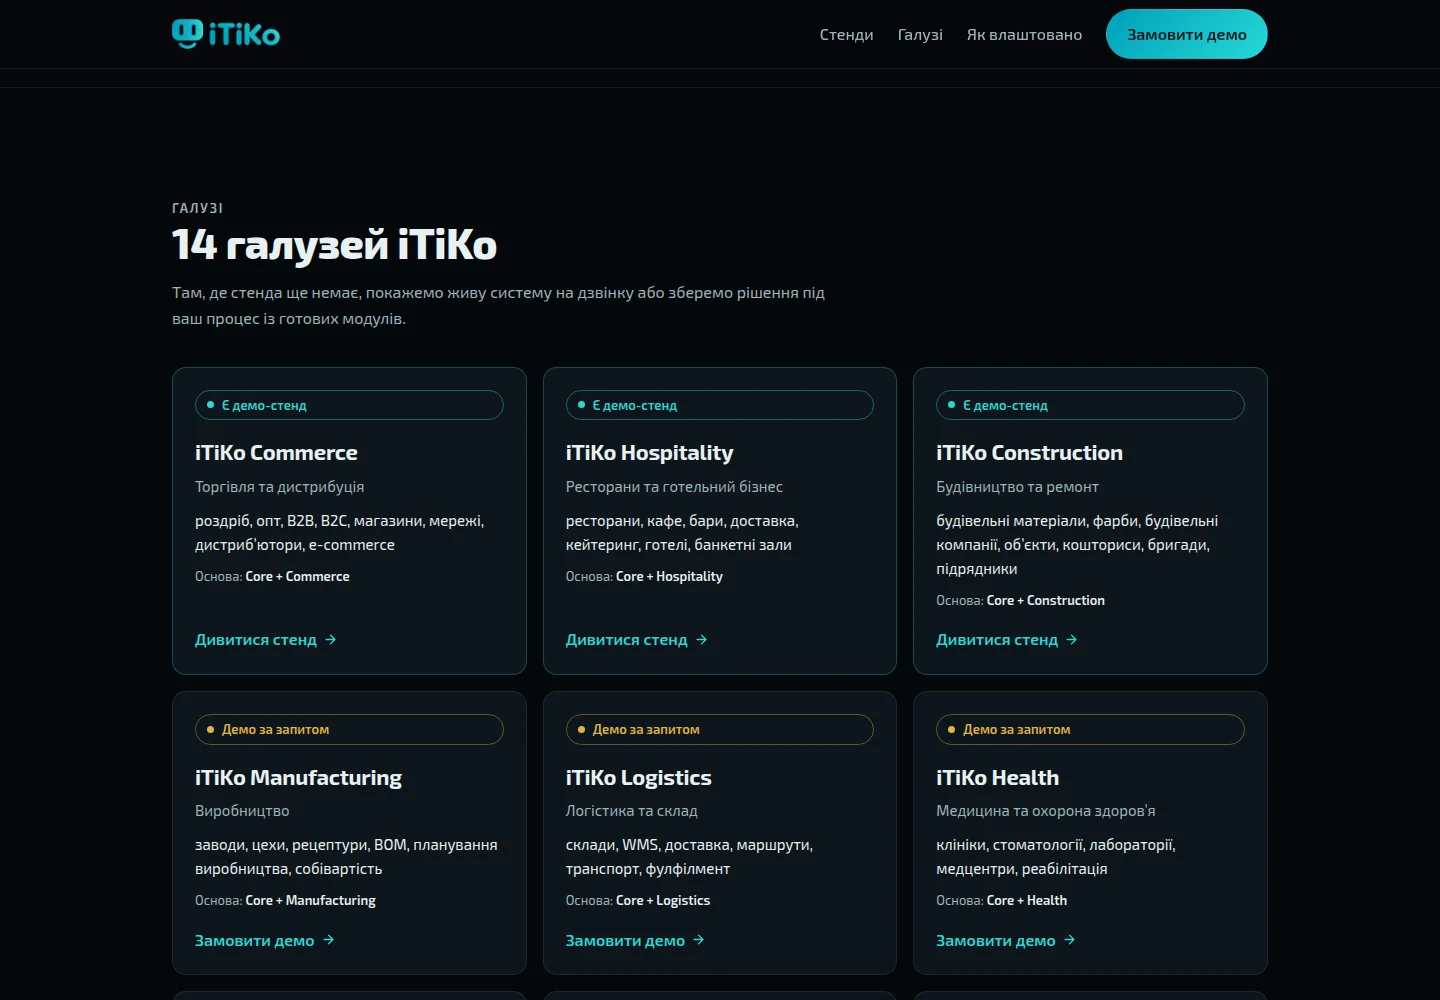
Task: Click Демо за запитом badge on Health
Action: pyautogui.click(x=1090, y=730)
